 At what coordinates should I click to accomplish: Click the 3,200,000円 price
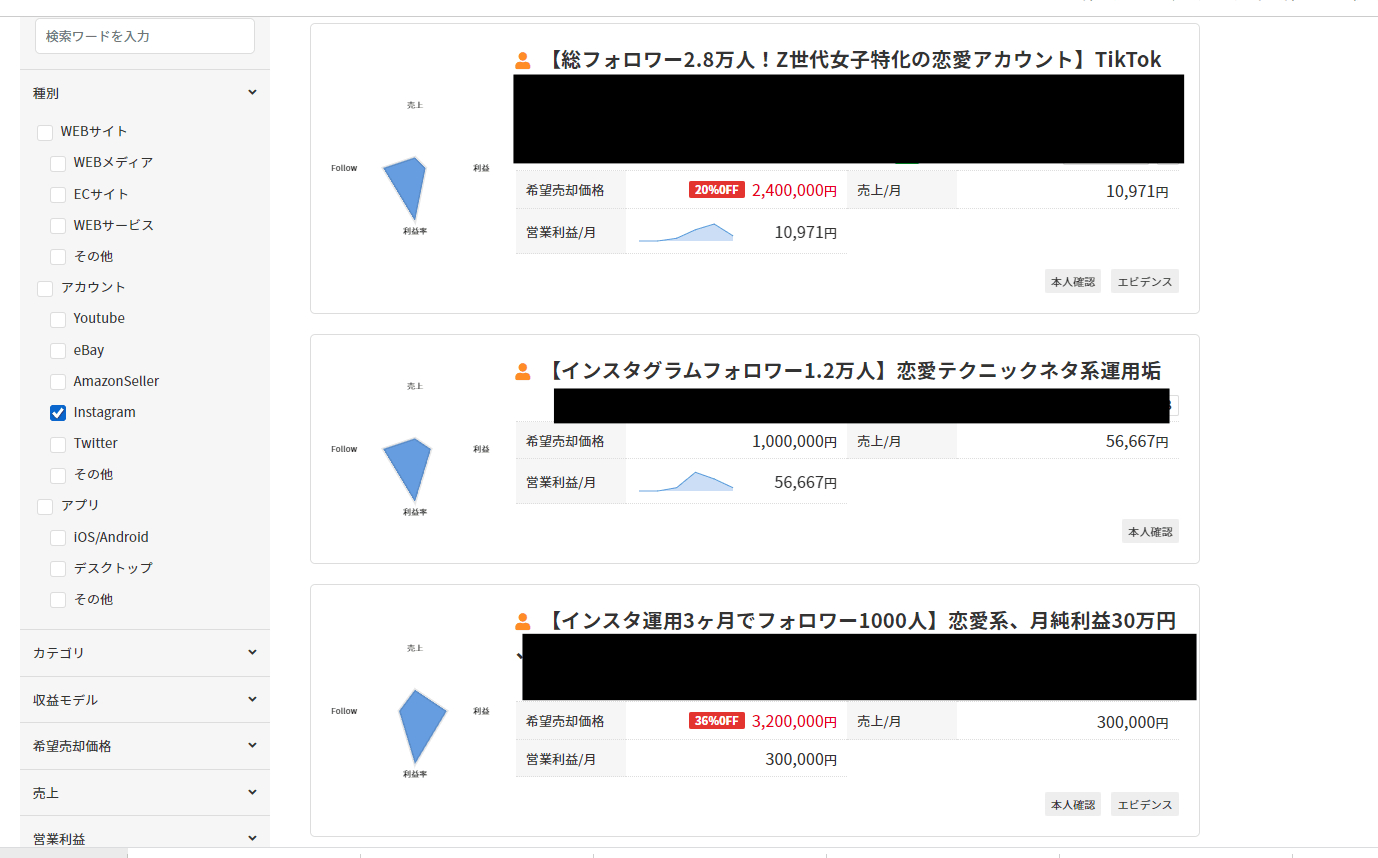pos(794,721)
